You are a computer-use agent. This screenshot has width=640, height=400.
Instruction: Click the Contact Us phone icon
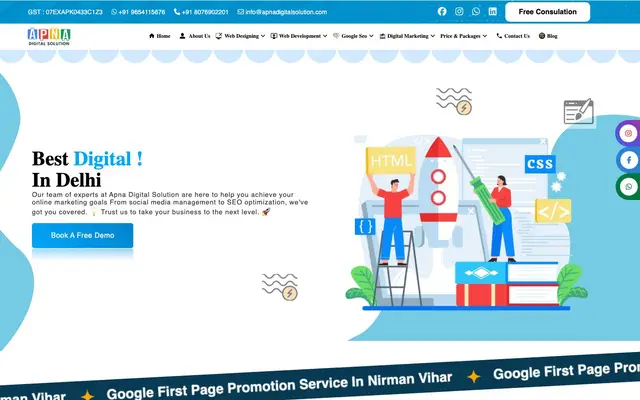point(499,36)
